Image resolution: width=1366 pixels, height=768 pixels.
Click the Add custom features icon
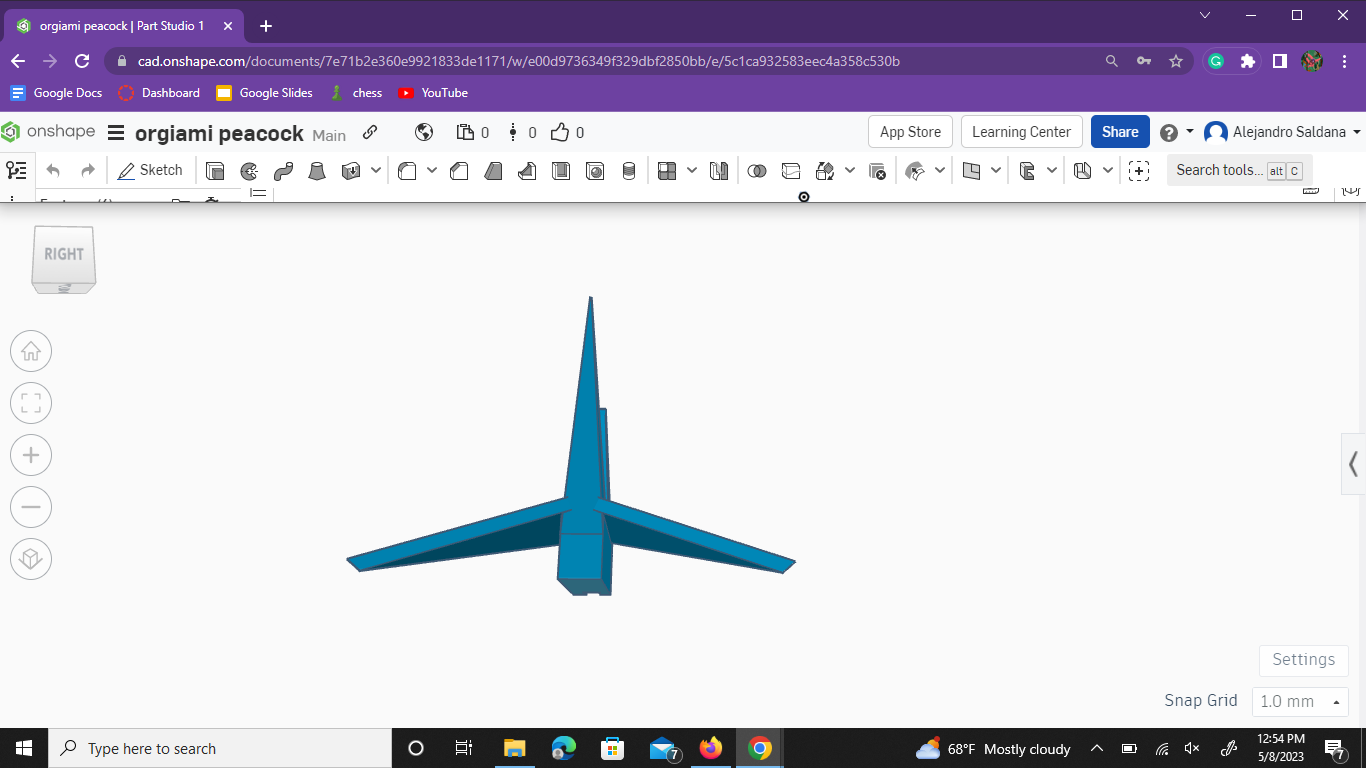(1139, 171)
